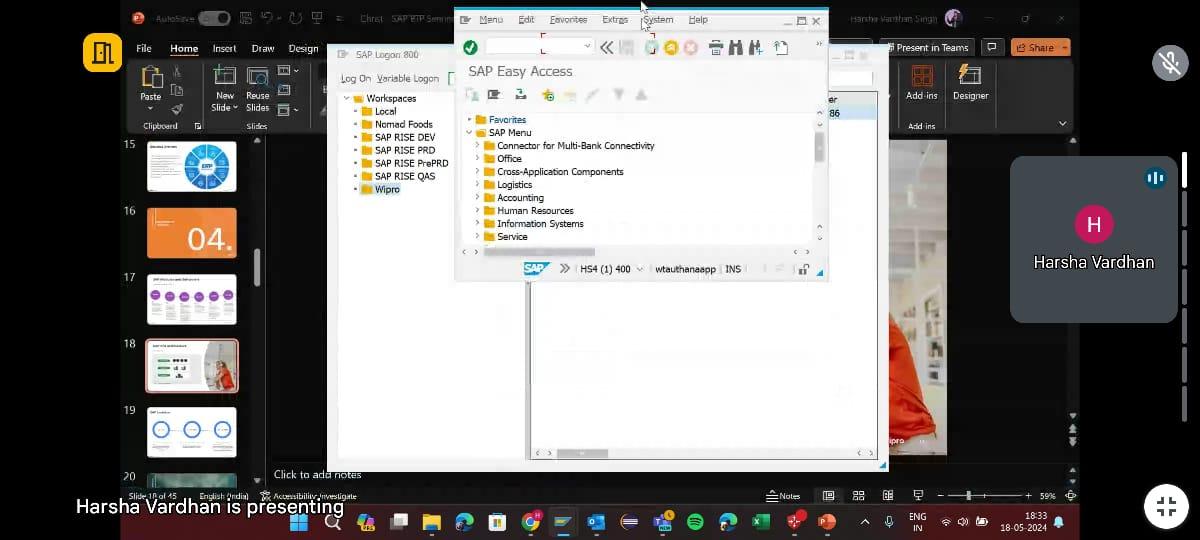Open the SAP Help menu
1200x540 pixels.
coord(698,20)
